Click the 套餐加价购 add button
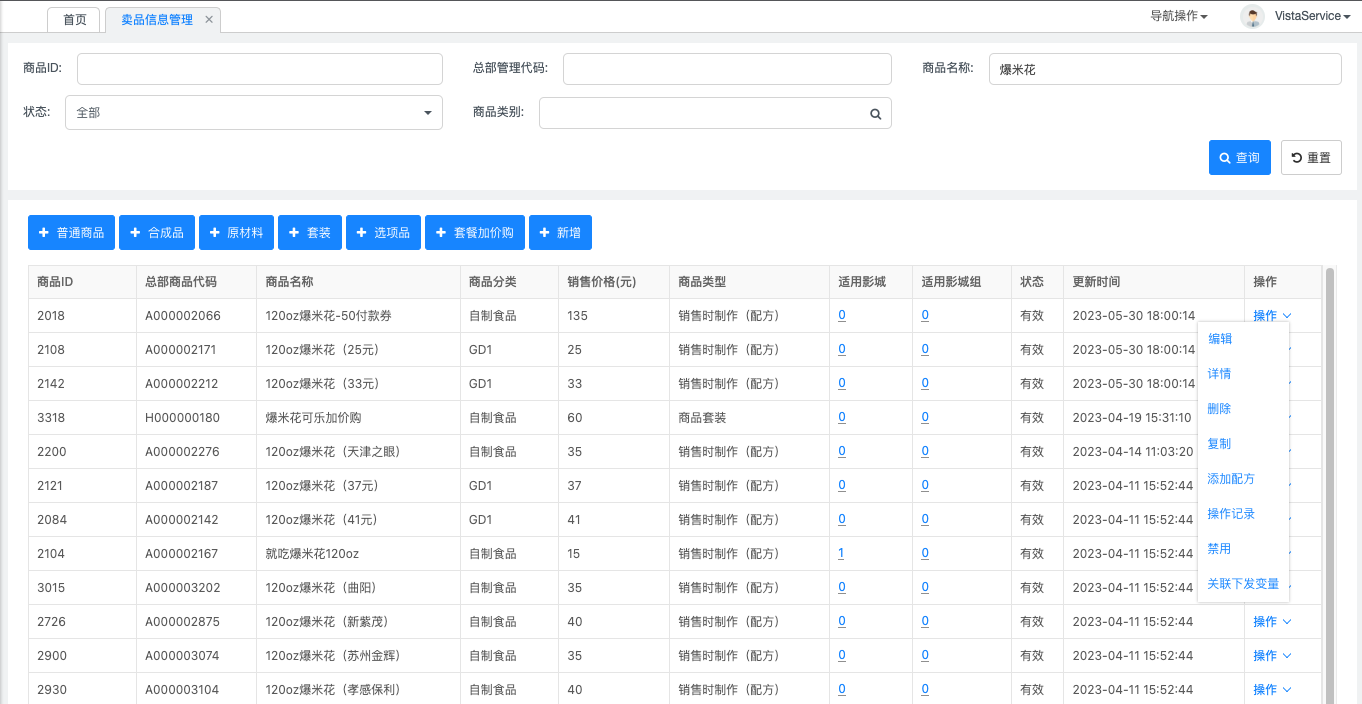Screen dimensions: 1362x704 pyautogui.click(x=475, y=233)
